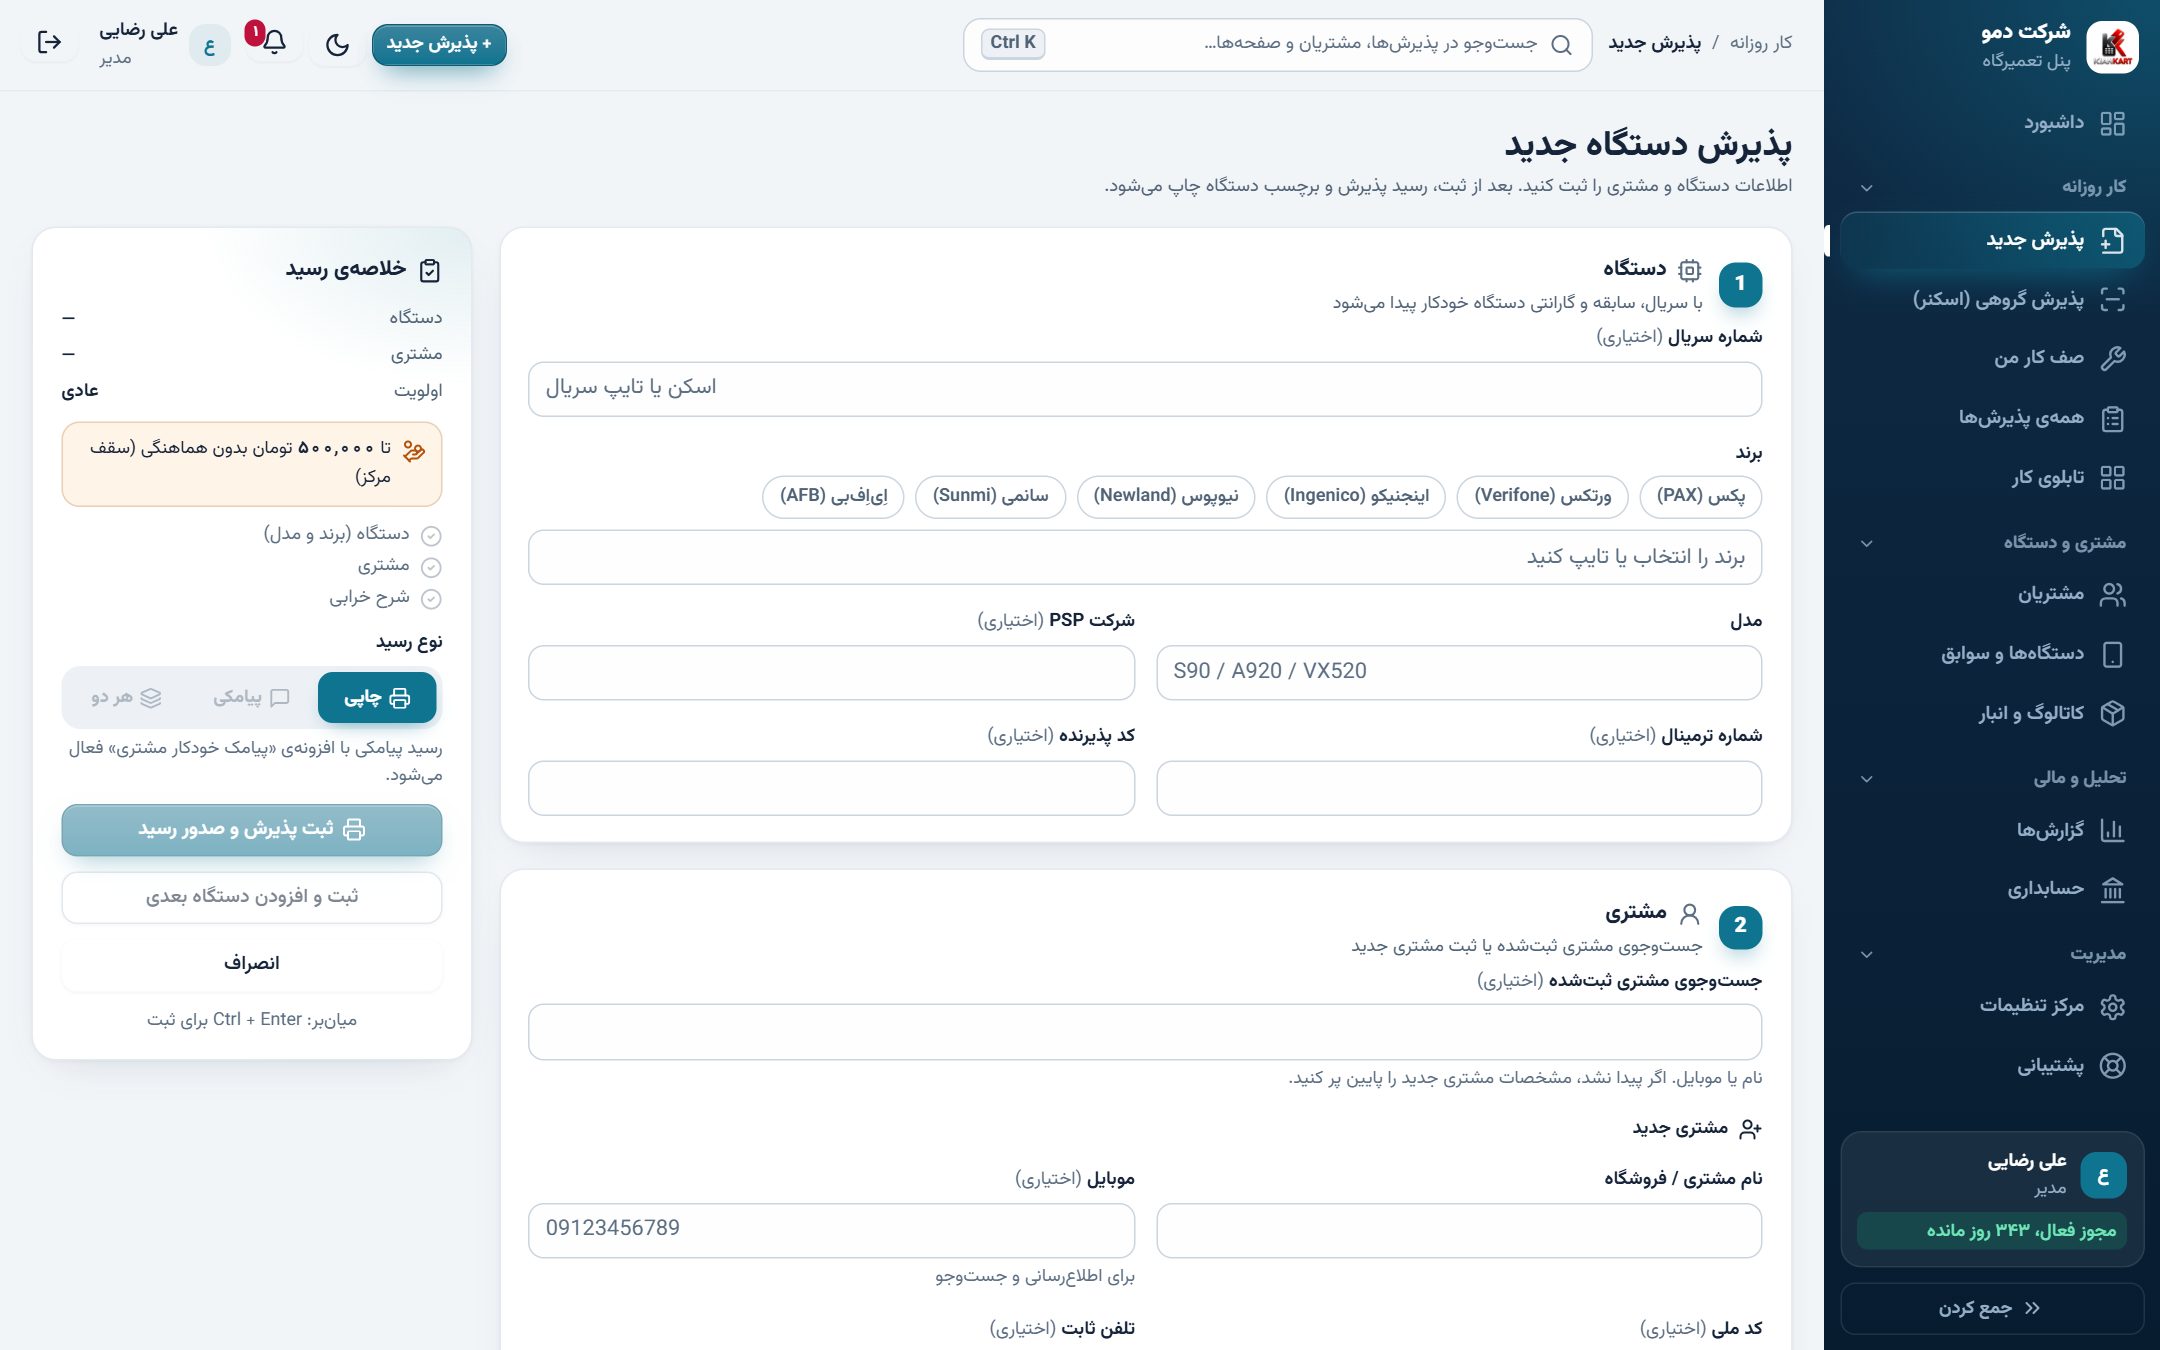Viewport: 2160px width, 1350px height.
Task: Click the + پذیرش جدید header button
Action: pos(439,44)
